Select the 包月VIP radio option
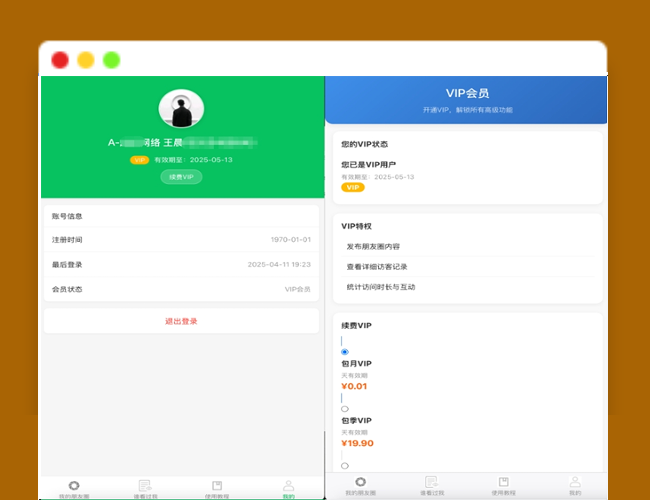This screenshot has height=500, width=650. click(x=344, y=352)
